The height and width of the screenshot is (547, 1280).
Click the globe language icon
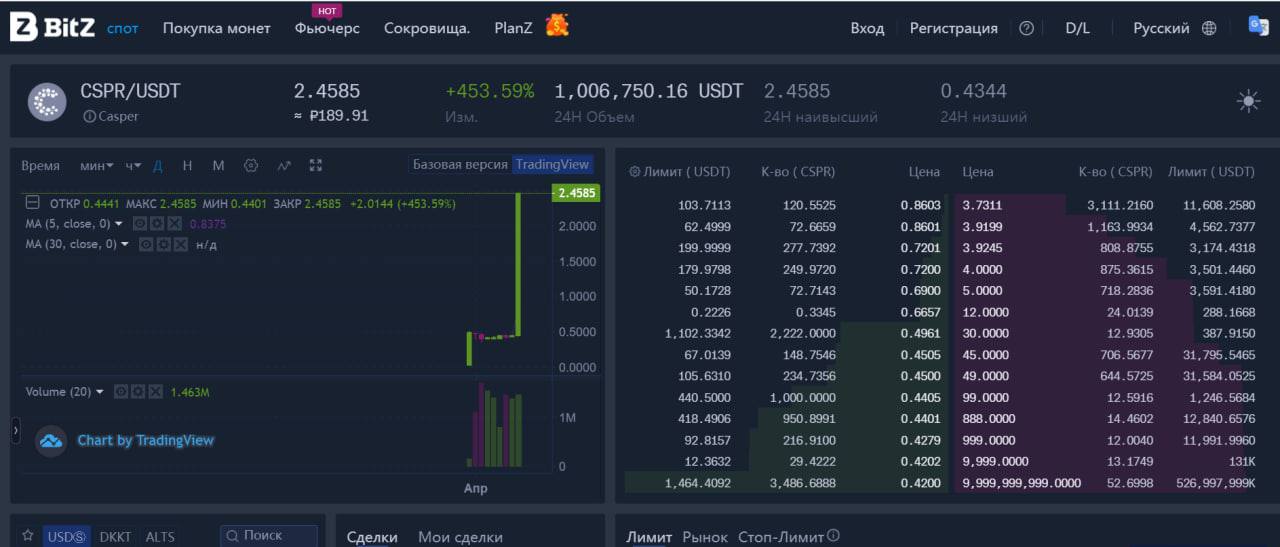1209,28
